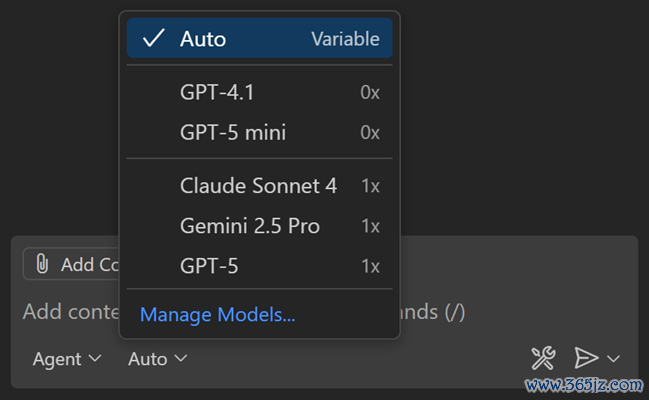649x400 pixels.
Task: Select the Auto model option
Action: (203, 39)
